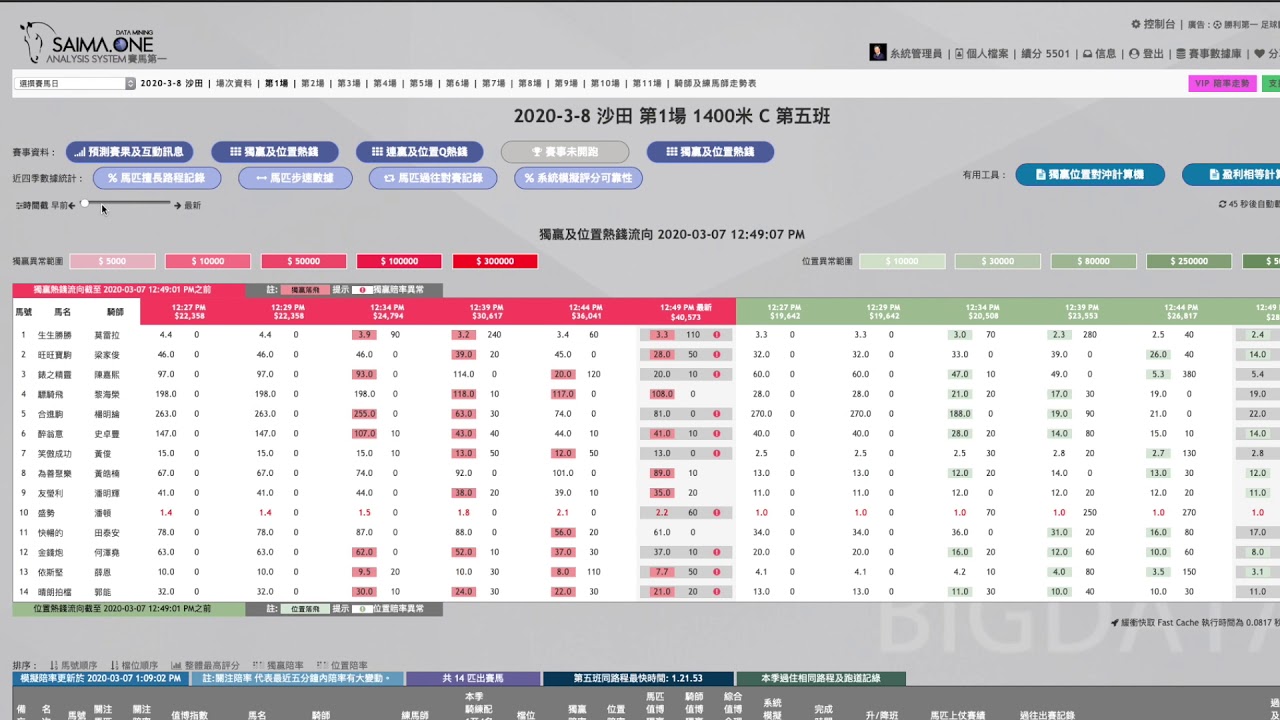The image size is (1280, 720).
Task: Select the $ 100000 win anomaly range
Action: (399, 261)
